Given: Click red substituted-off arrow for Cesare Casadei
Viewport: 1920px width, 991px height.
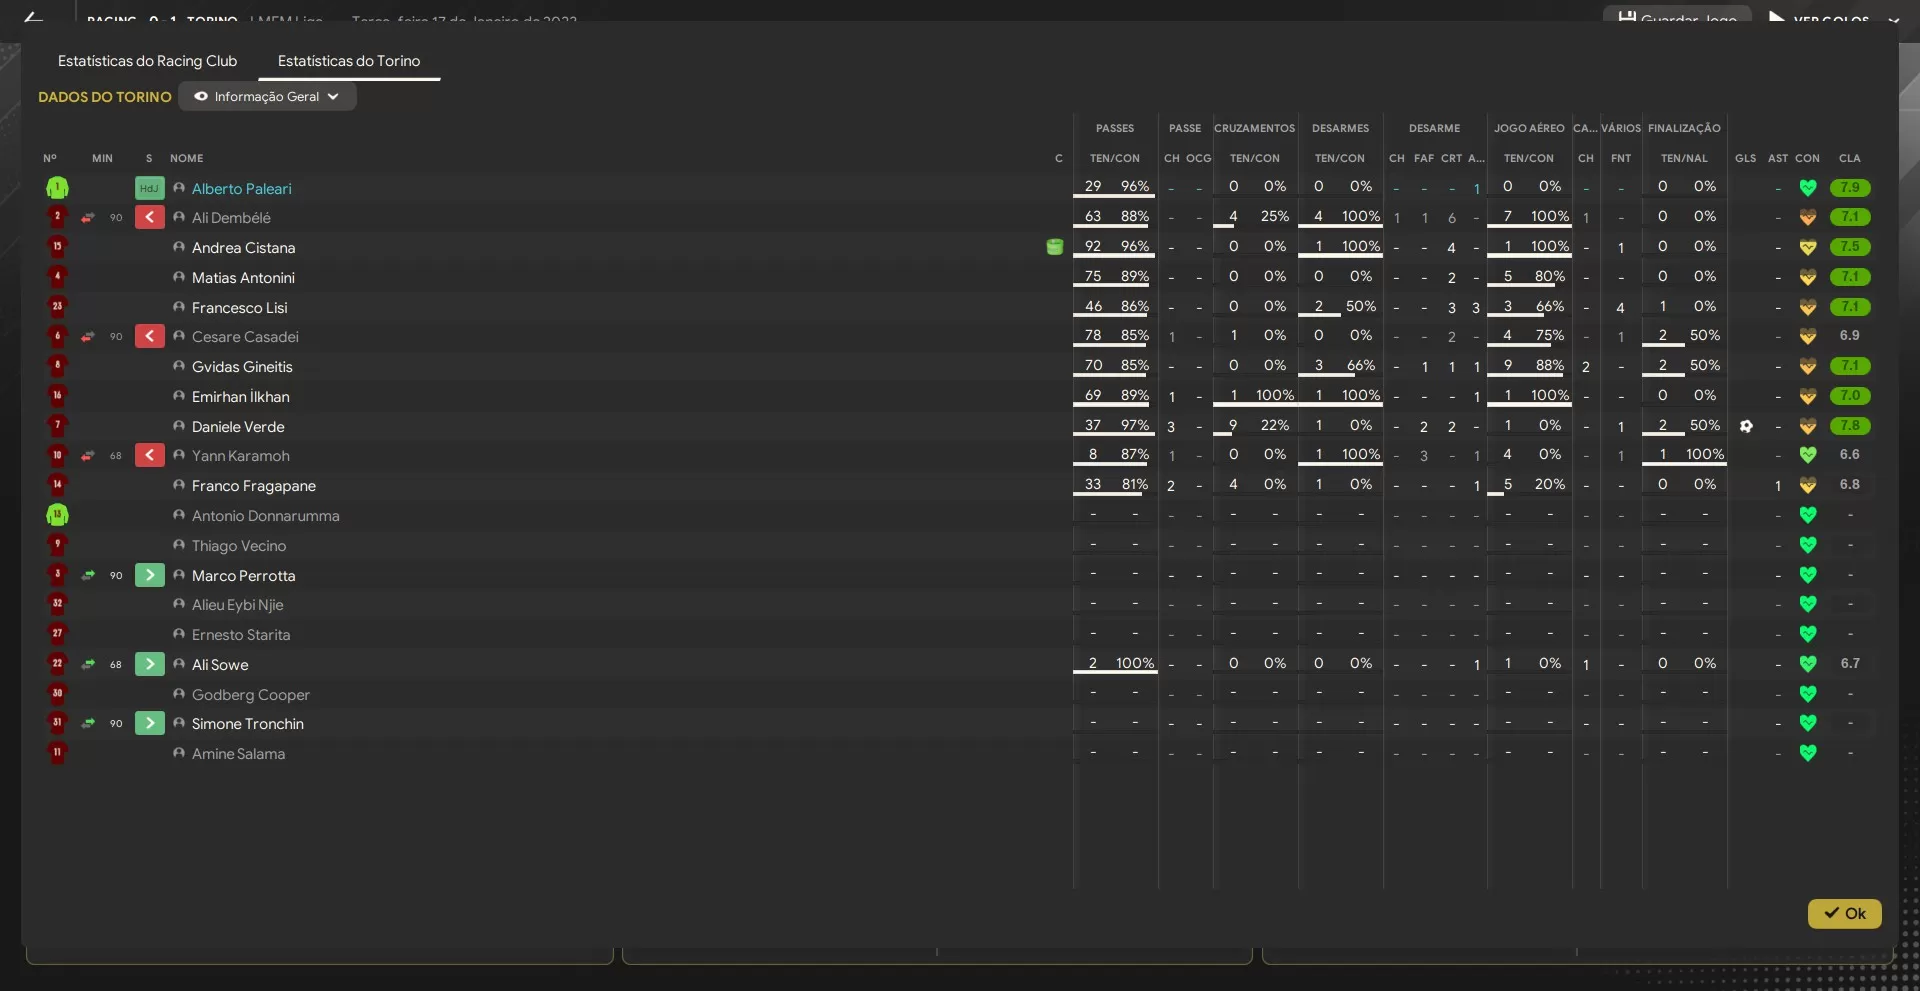Looking at the screenshot, I should pos(149,336).
